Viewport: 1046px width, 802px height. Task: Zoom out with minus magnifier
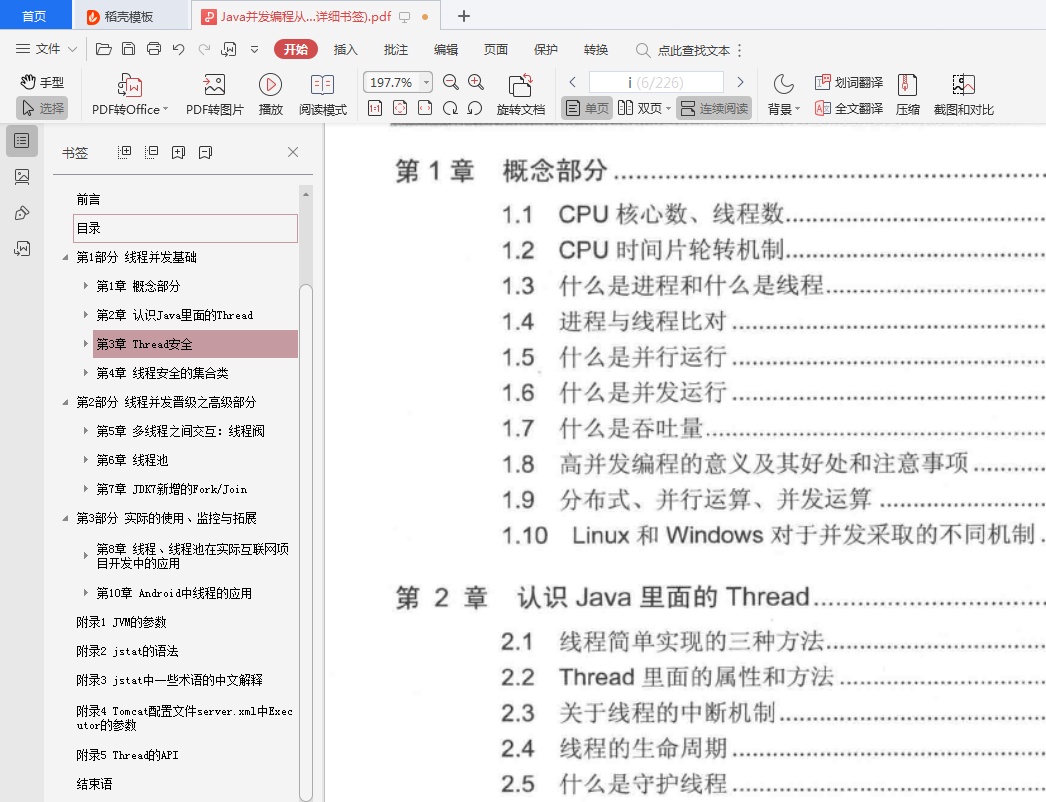point(451,82)
